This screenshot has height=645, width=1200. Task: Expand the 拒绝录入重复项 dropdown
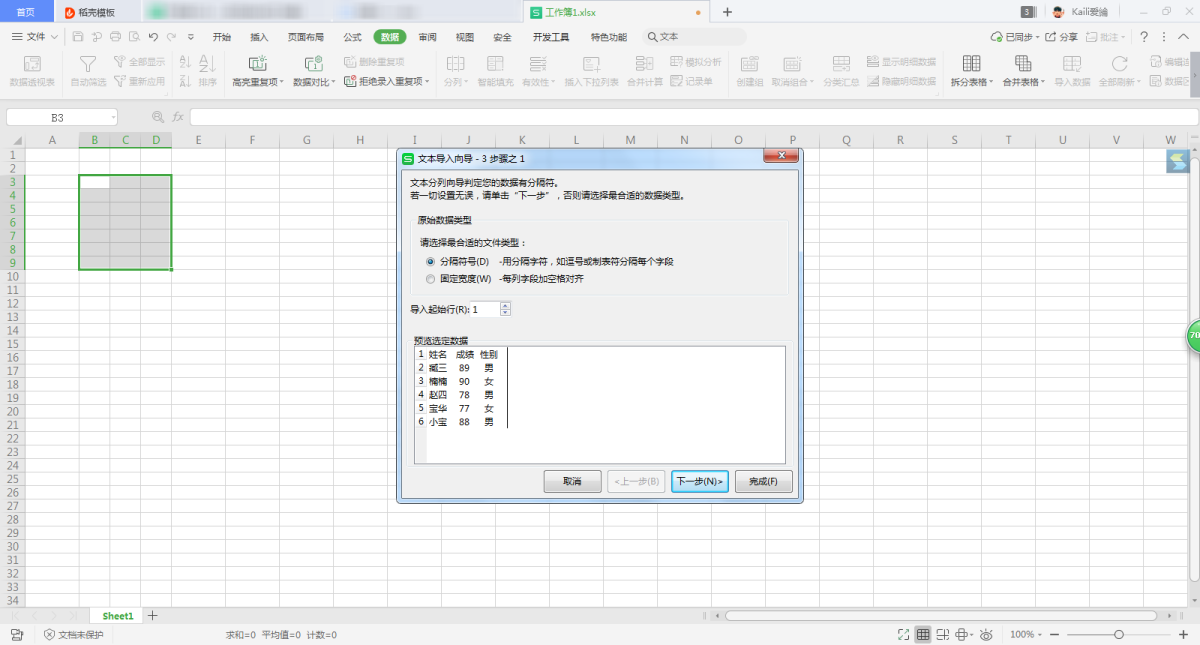429,82
